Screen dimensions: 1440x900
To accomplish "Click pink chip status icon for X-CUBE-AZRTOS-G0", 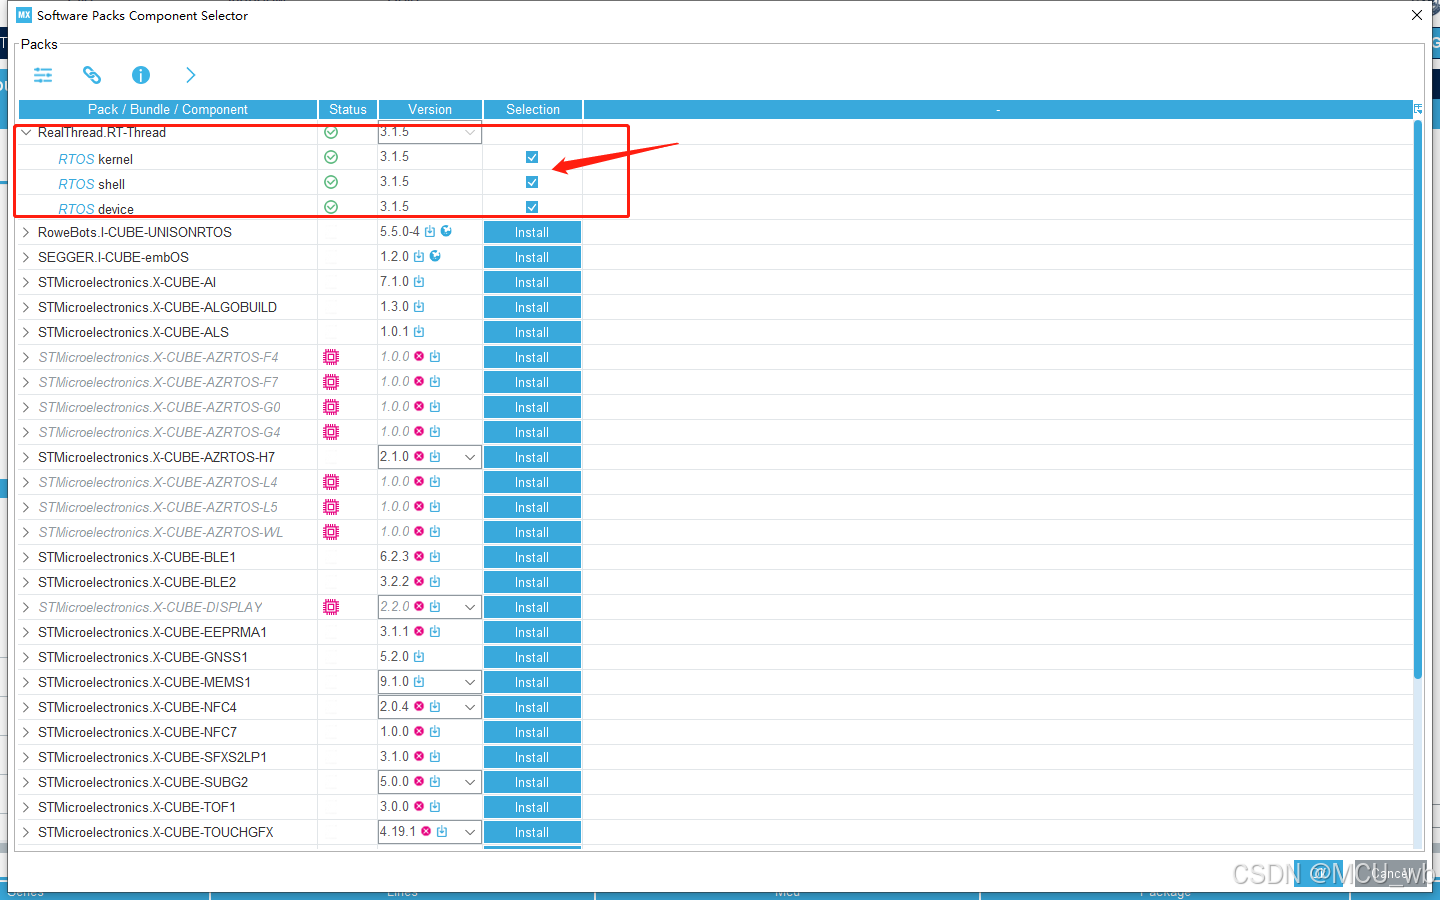I will click(x=331, y=407).
